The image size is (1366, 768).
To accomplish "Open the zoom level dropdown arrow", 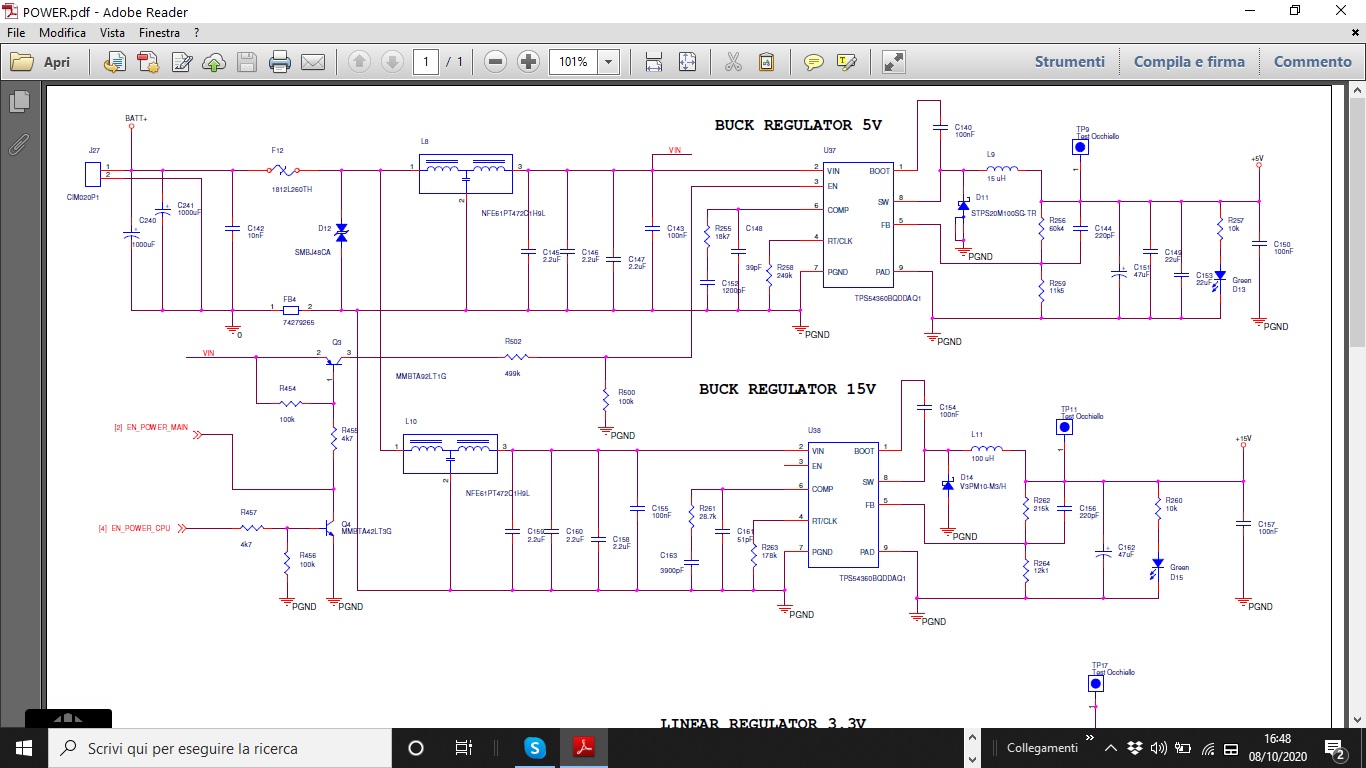I will click(609, 62).
